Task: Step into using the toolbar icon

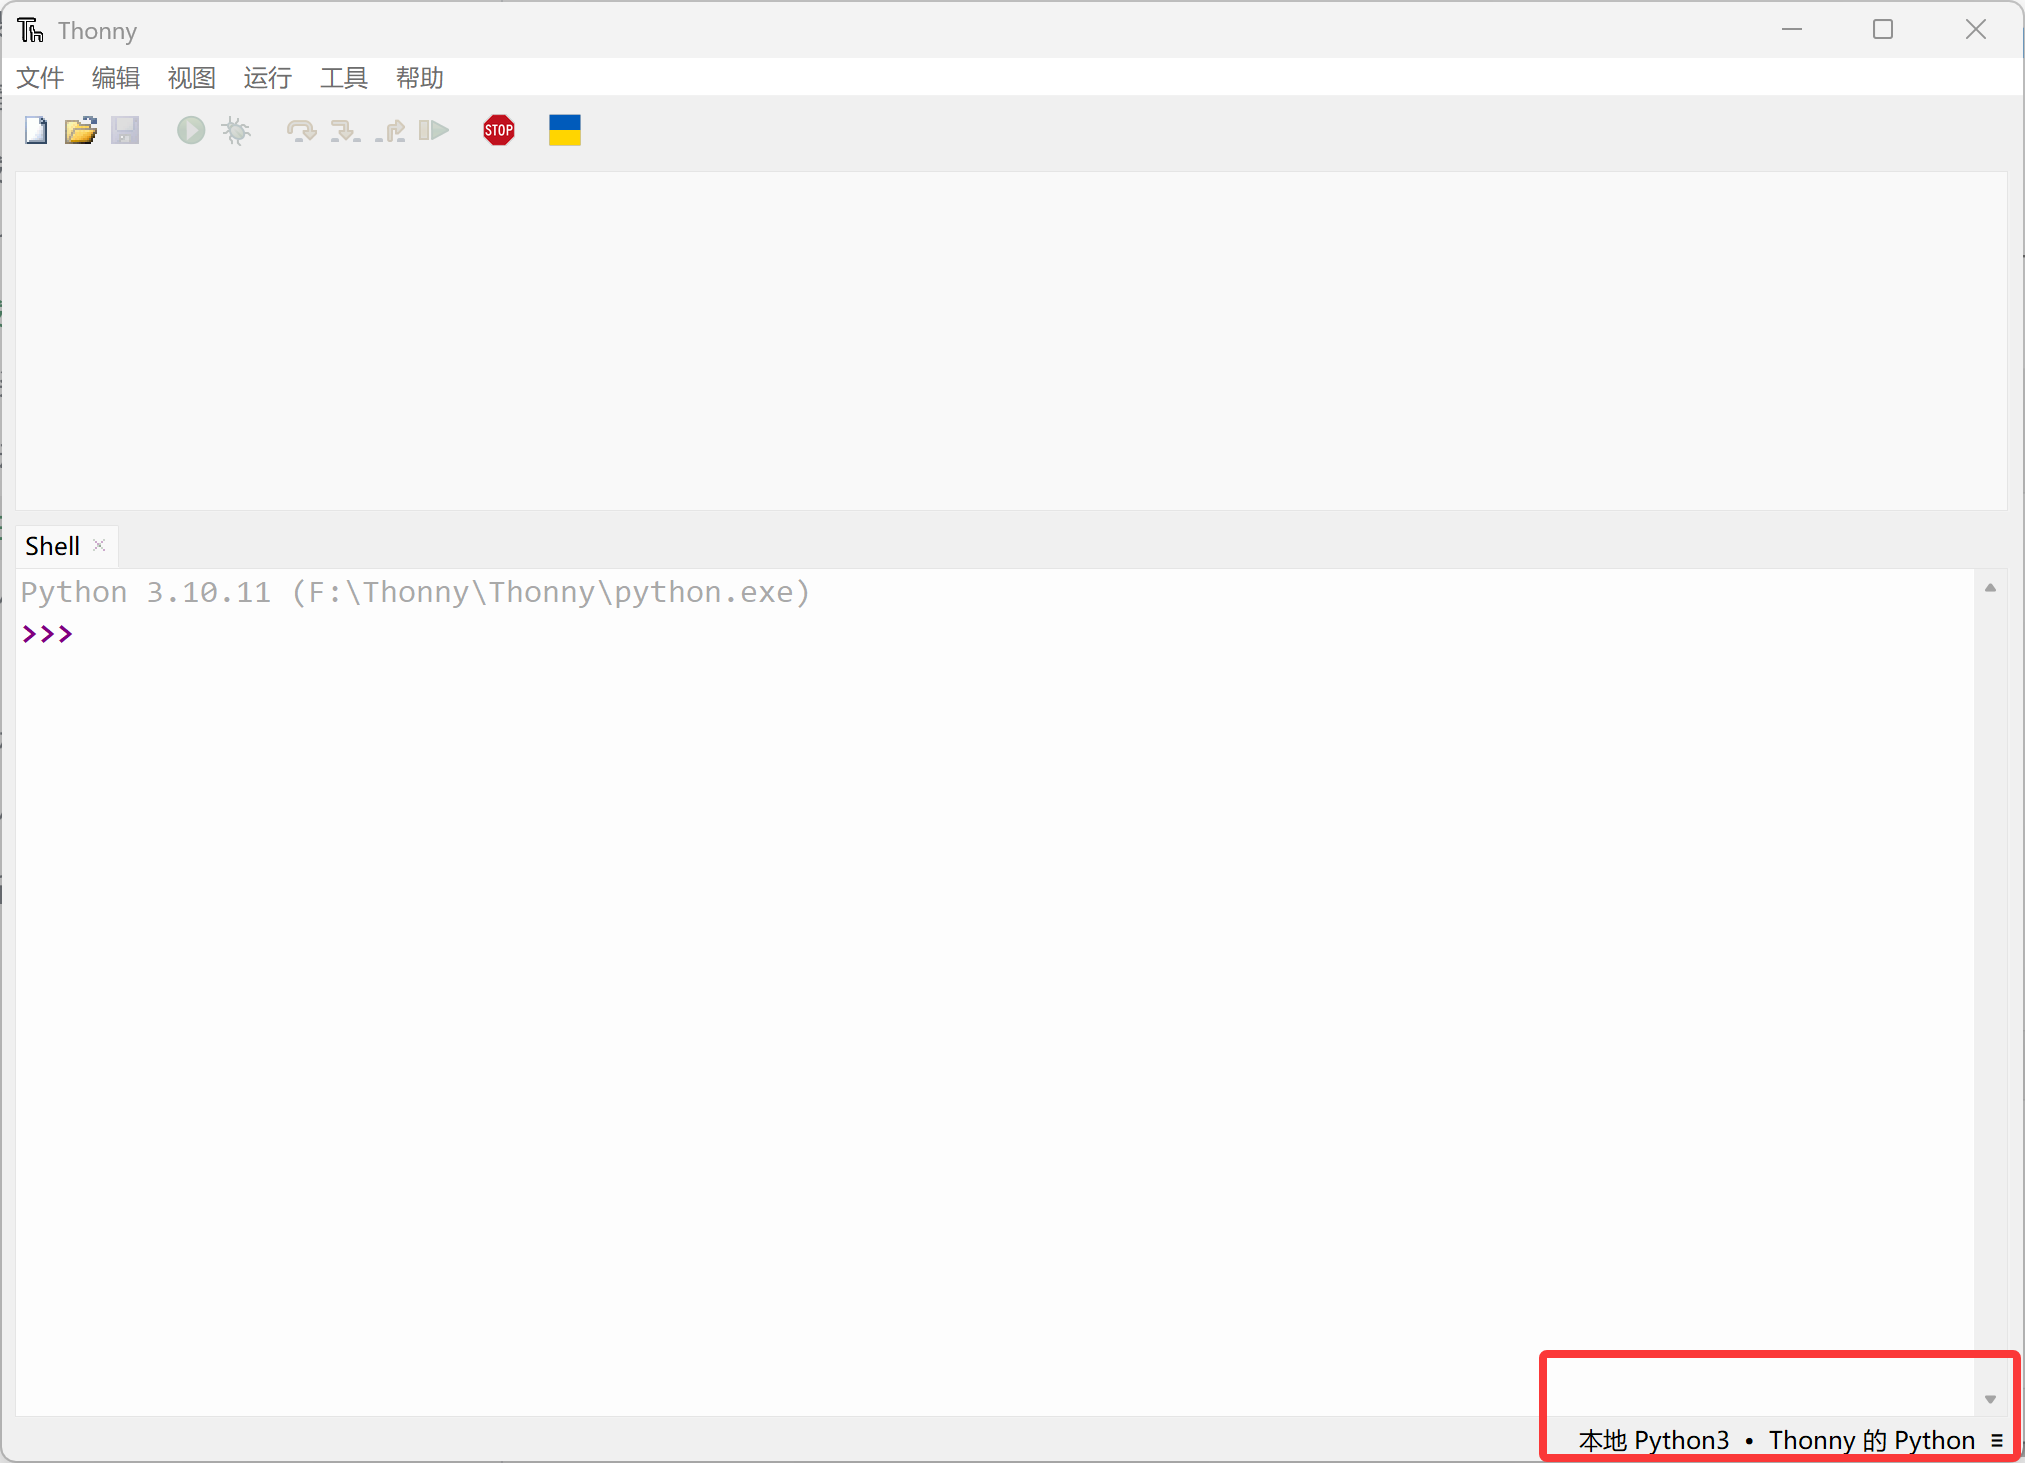Action: pos(345,131)
